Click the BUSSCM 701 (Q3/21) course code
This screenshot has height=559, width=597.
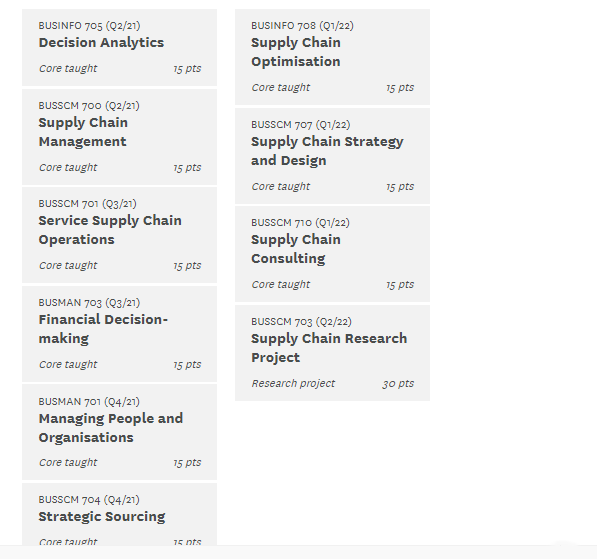tap(88, 204)
